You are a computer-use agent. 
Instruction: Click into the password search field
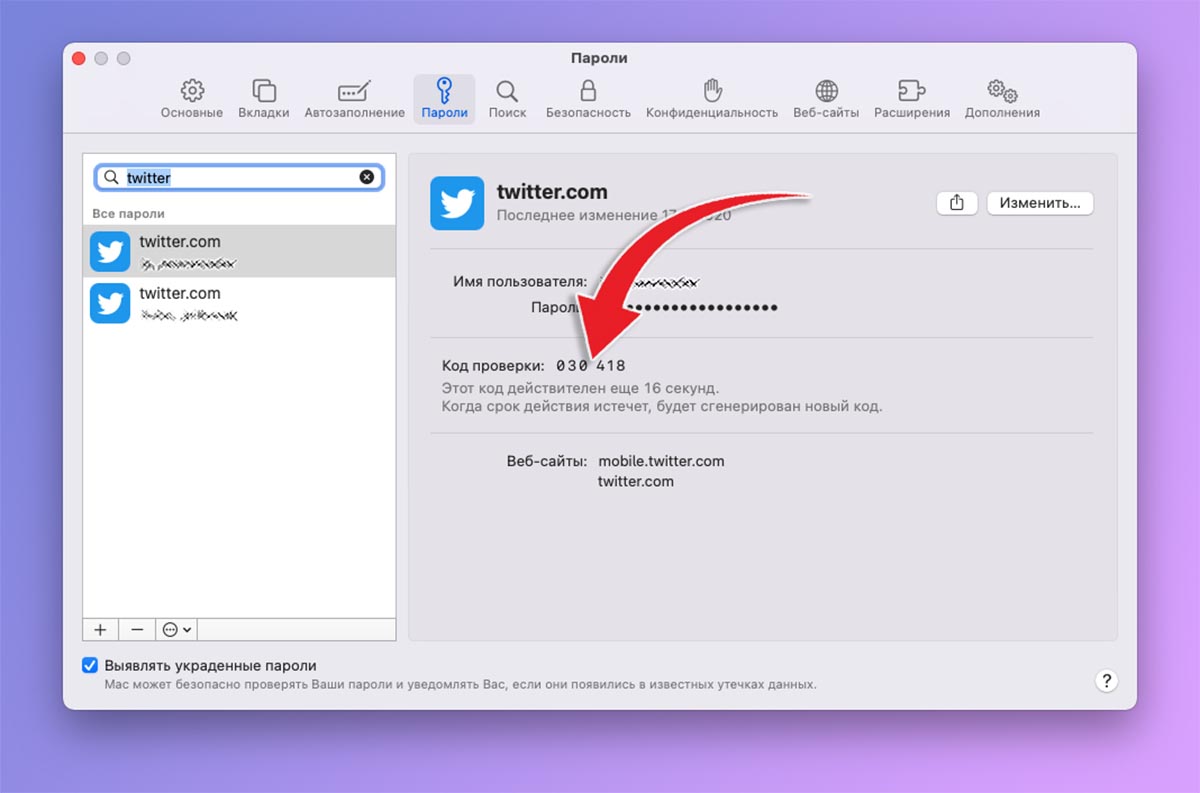click(x=239, y=177)
